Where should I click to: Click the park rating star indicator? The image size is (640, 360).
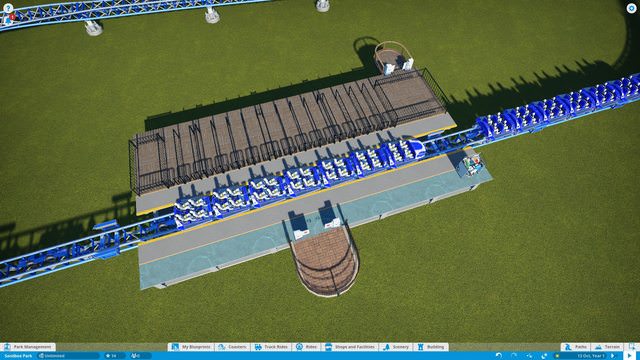111,356
